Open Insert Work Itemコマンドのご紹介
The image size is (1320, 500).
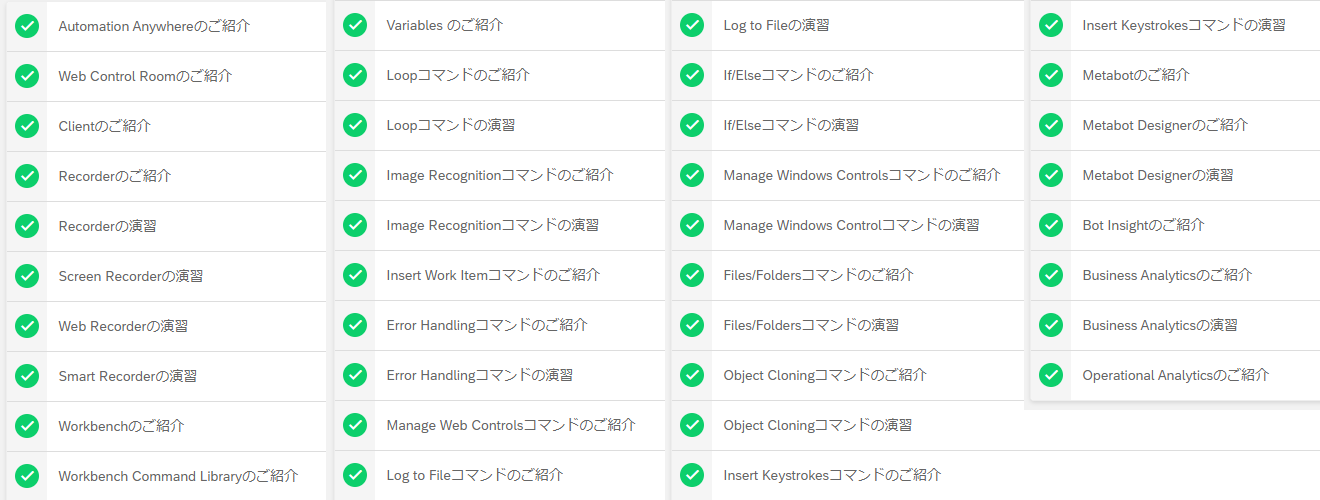pyautogui.click(x=500, y=275)
